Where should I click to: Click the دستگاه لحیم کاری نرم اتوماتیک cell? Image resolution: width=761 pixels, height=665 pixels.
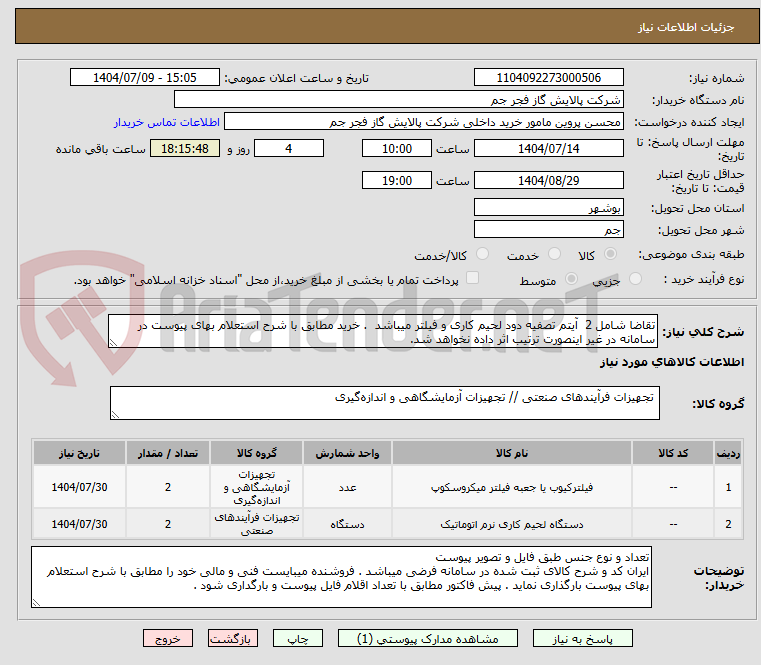pos(512,524)
